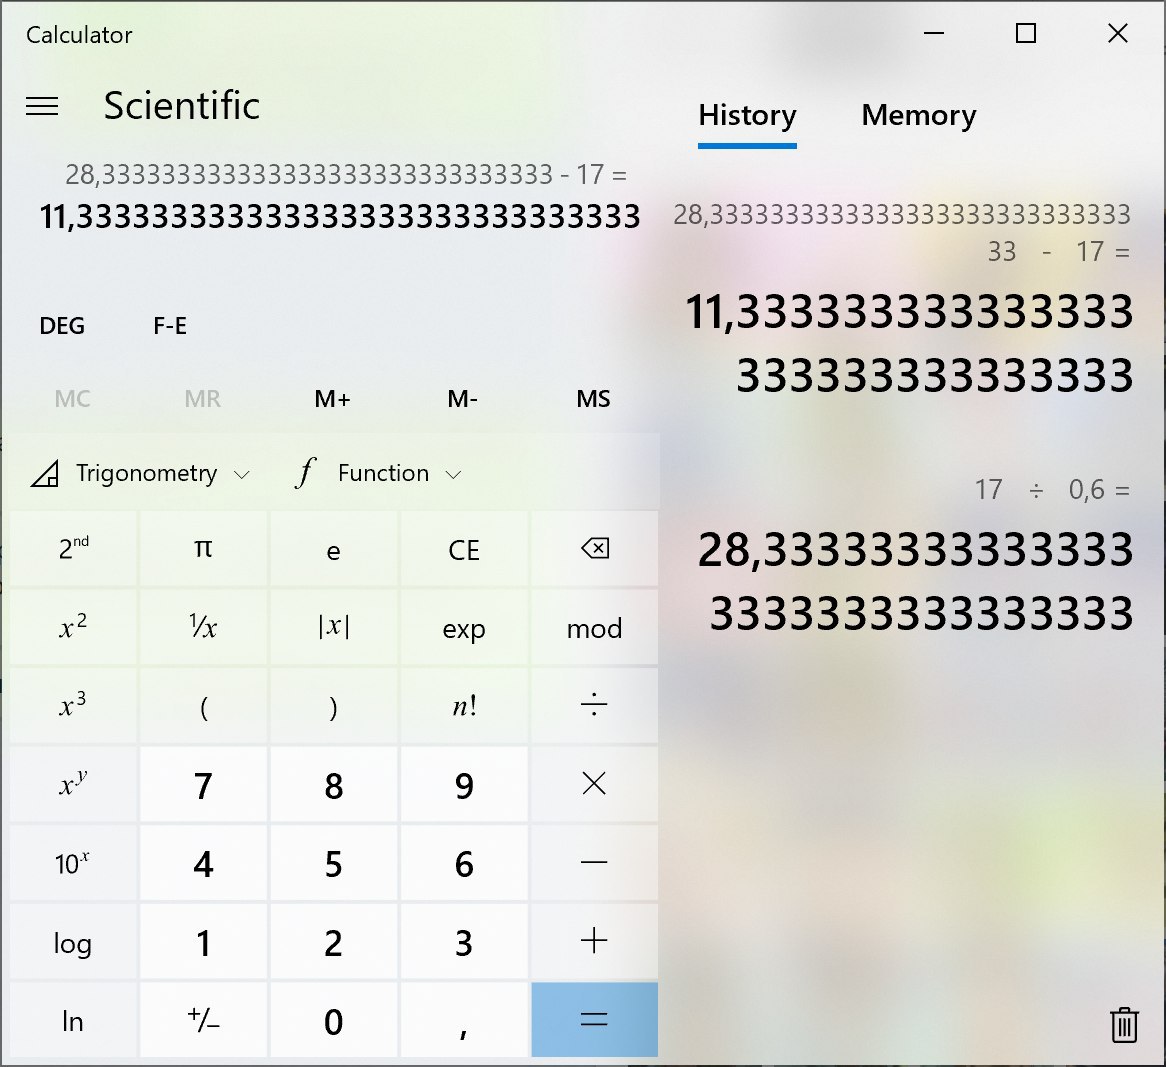Image resolution: width=1166 pixels, height=1067 pixels.
Task: Clear all history with trash icon
Action: pos(1124,1025)
